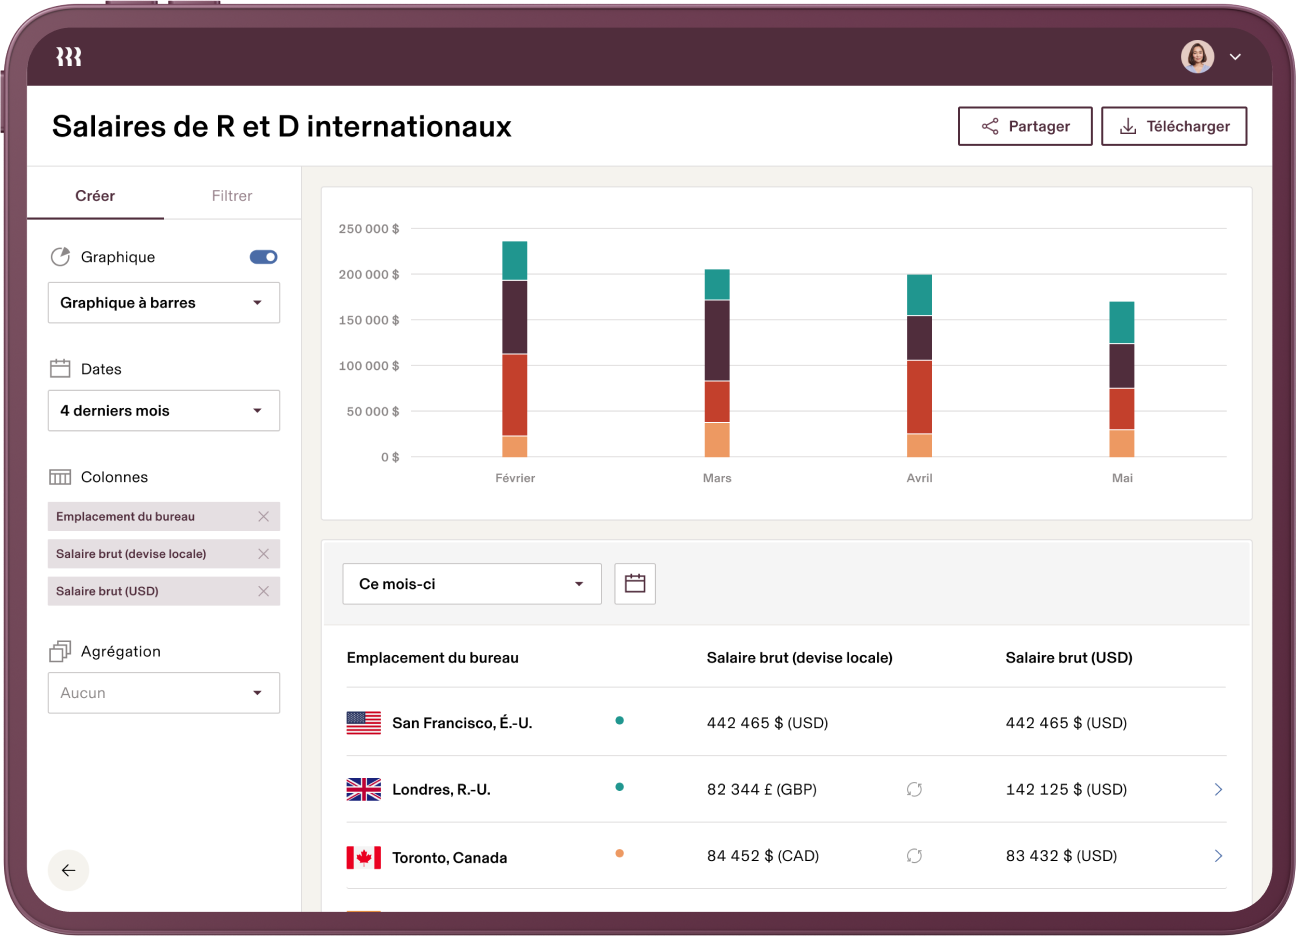Select the Créer tab
The image size is (1296, 936).
coord(95,196)
